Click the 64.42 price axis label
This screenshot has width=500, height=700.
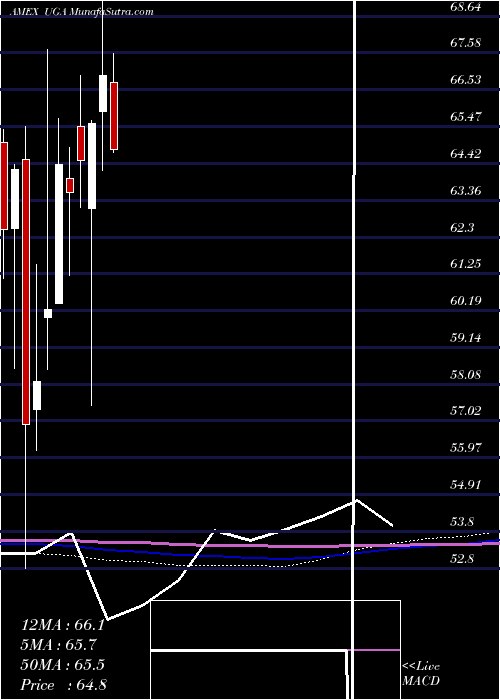pos(467,154)
